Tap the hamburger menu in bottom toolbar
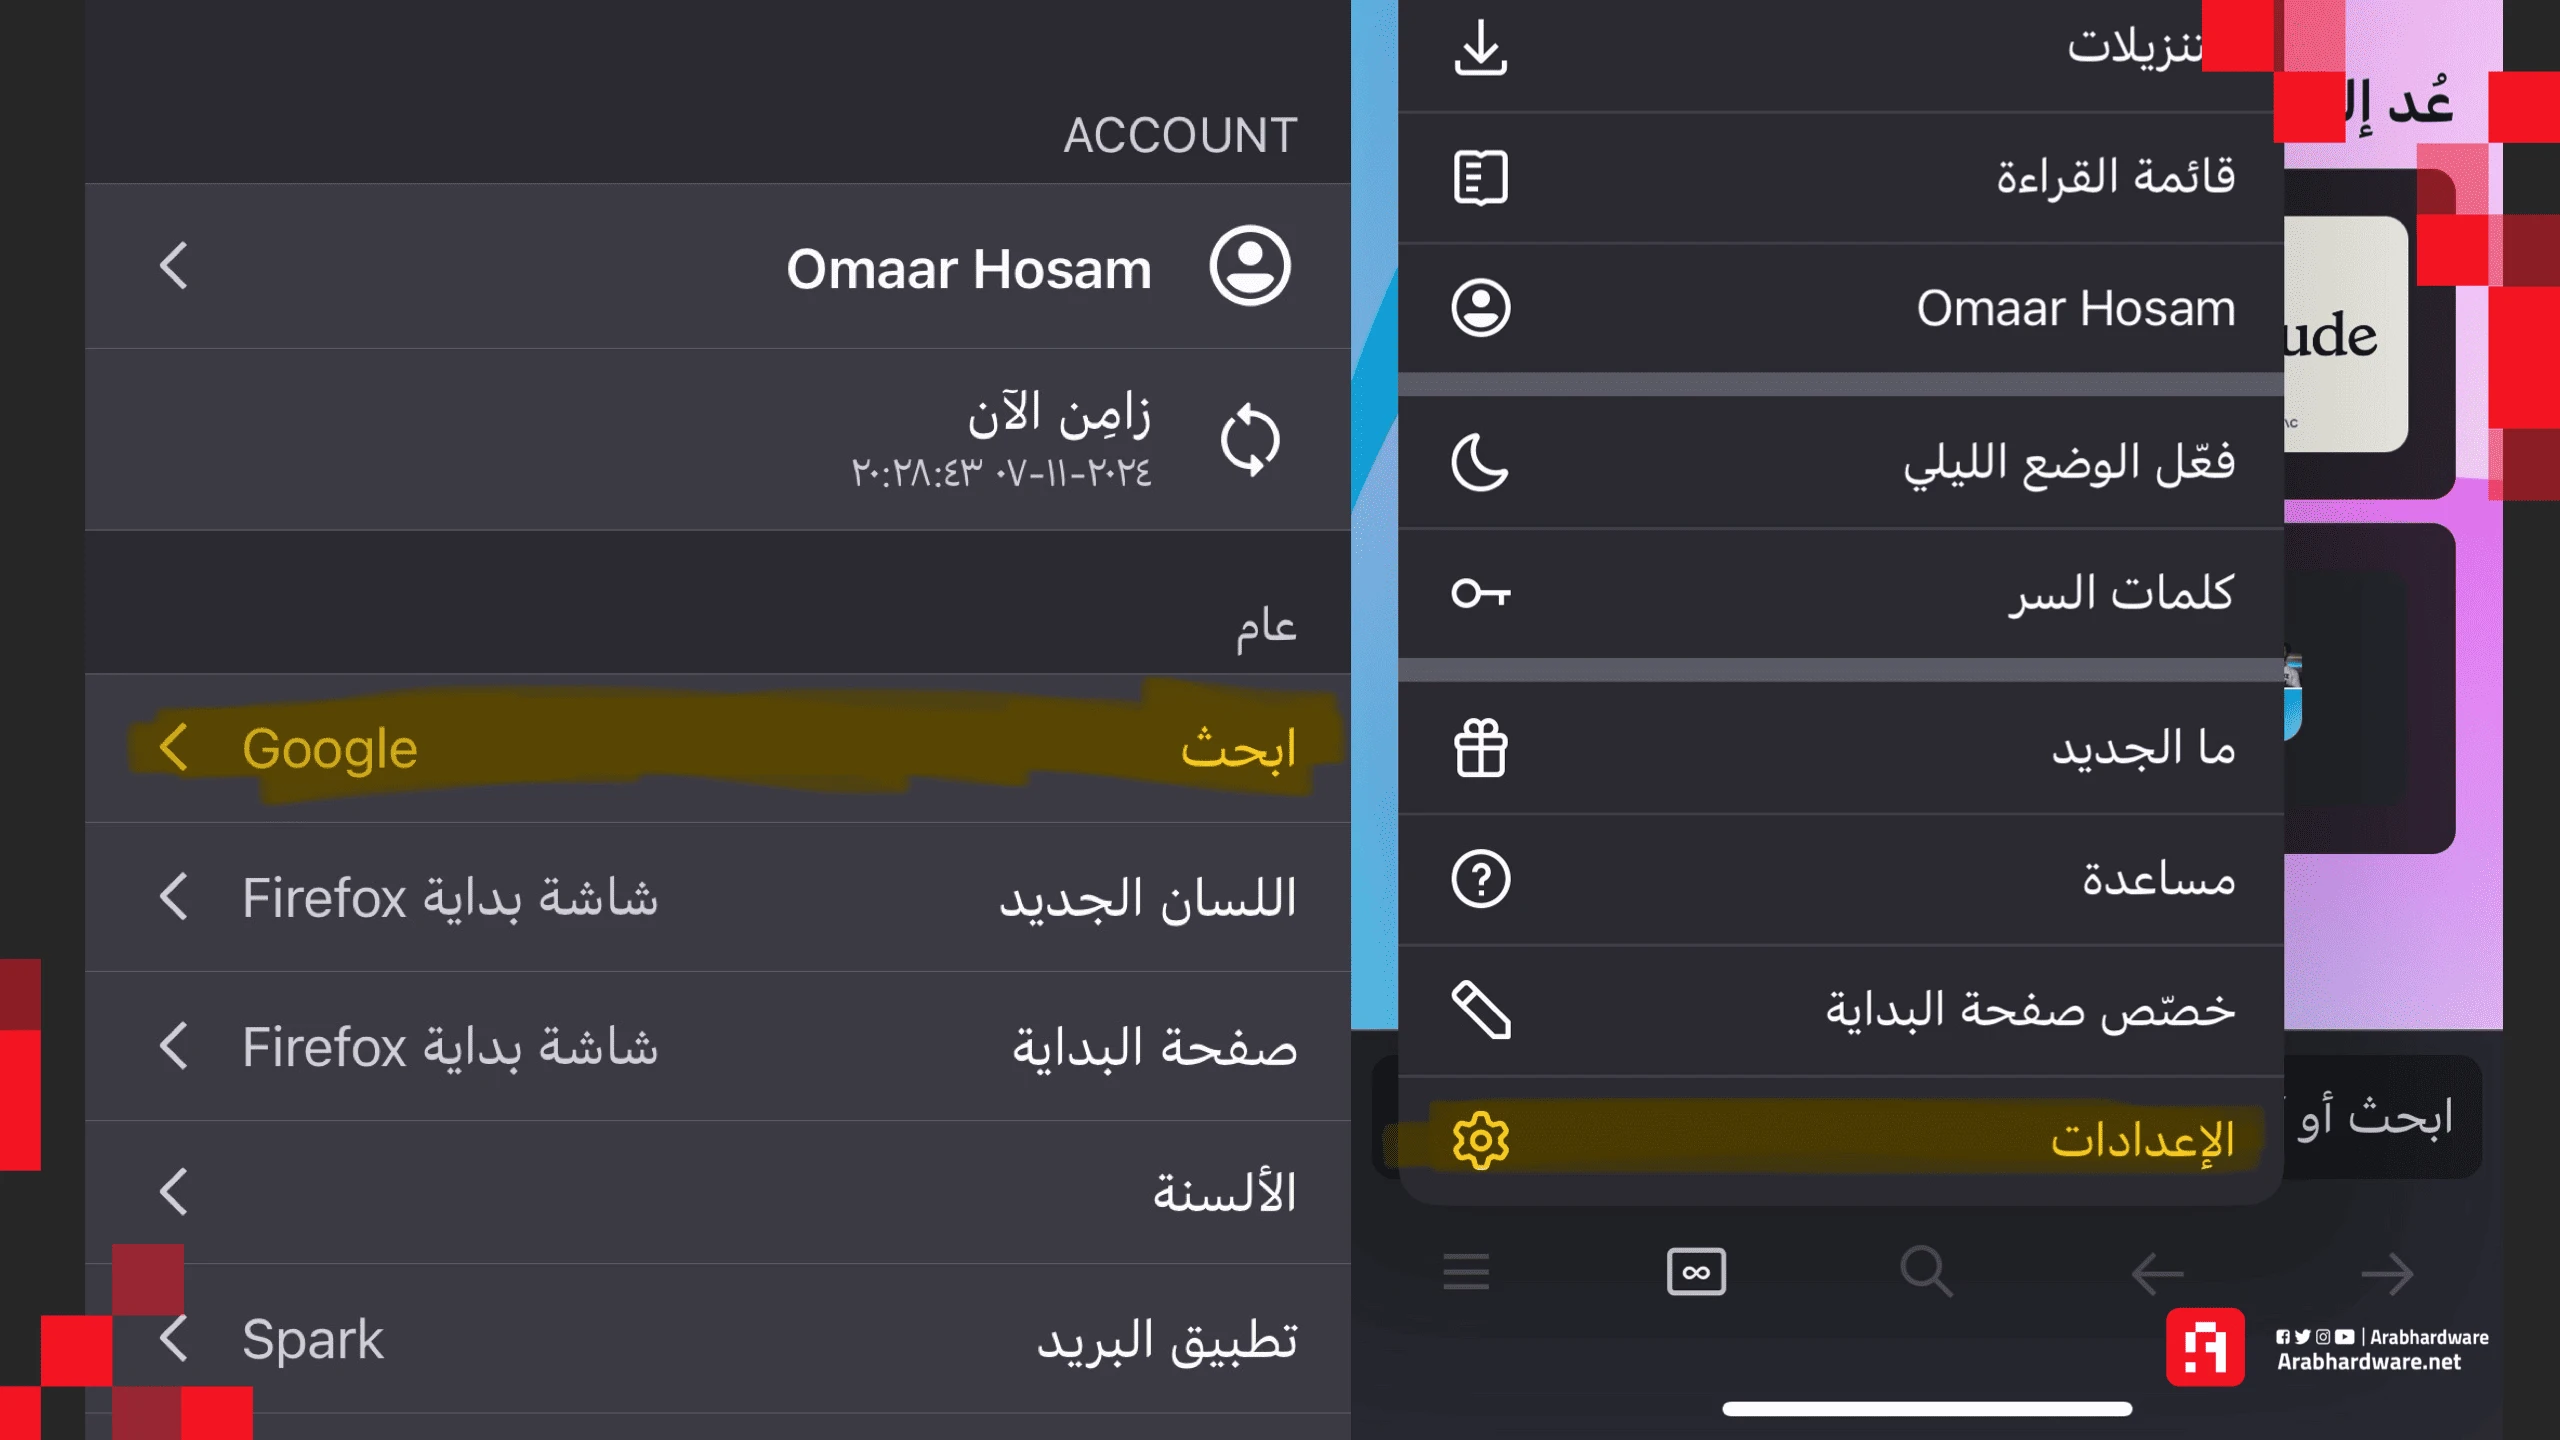The height and width of the screenshot is (1440, 2560). (x=1466, y=1272)
